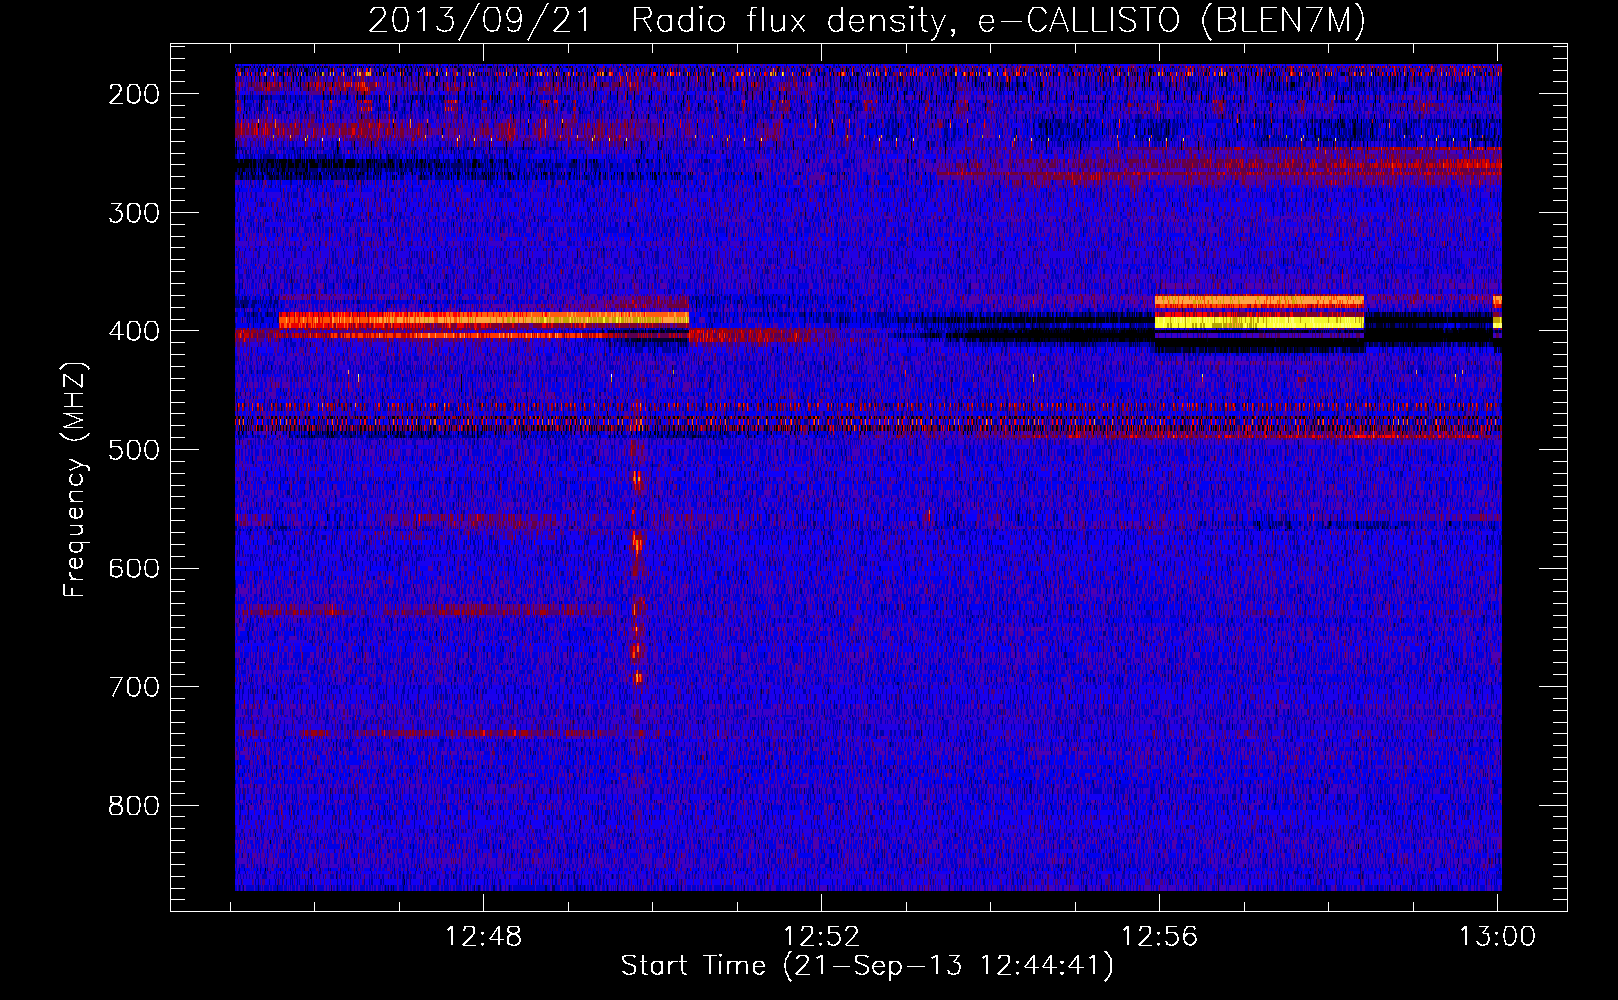Click the "12:52" time tick label
This screenshot has width=1618, height=1000.
click(x=821, y=937)
